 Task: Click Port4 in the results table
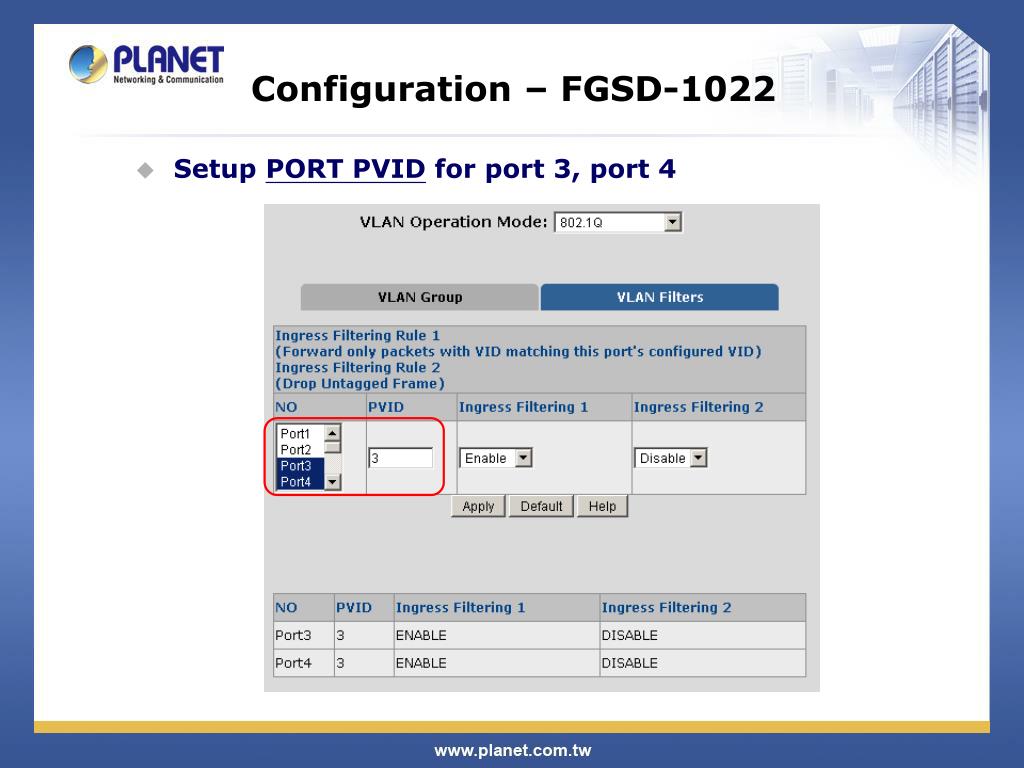[x=293, y=663]
